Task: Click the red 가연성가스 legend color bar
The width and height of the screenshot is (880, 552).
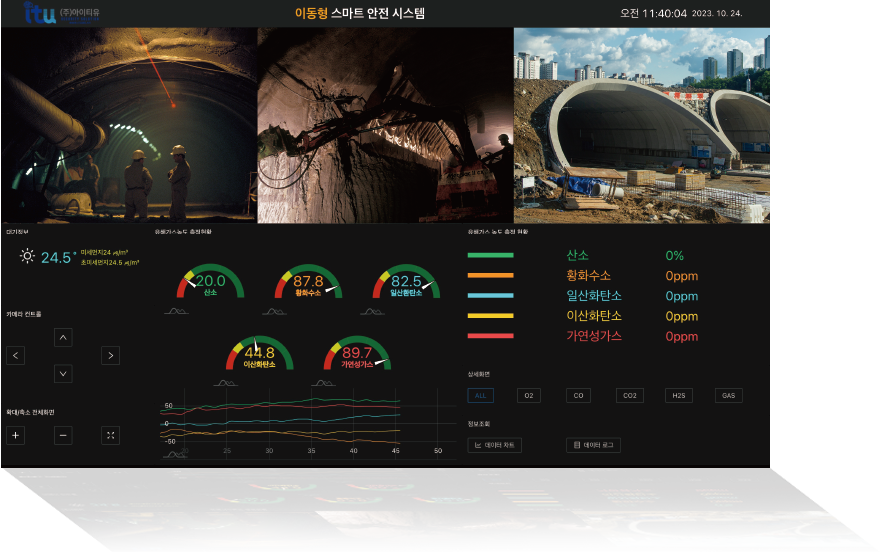Action: [491, 336]
